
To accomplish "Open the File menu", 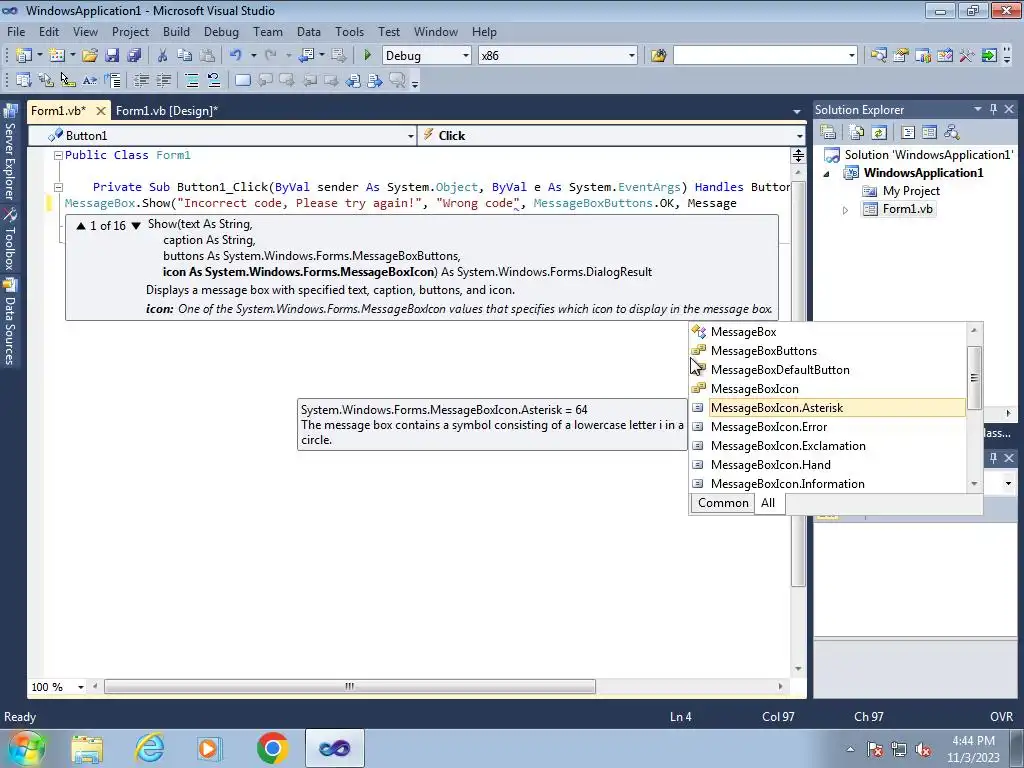I will coord(16,32).
